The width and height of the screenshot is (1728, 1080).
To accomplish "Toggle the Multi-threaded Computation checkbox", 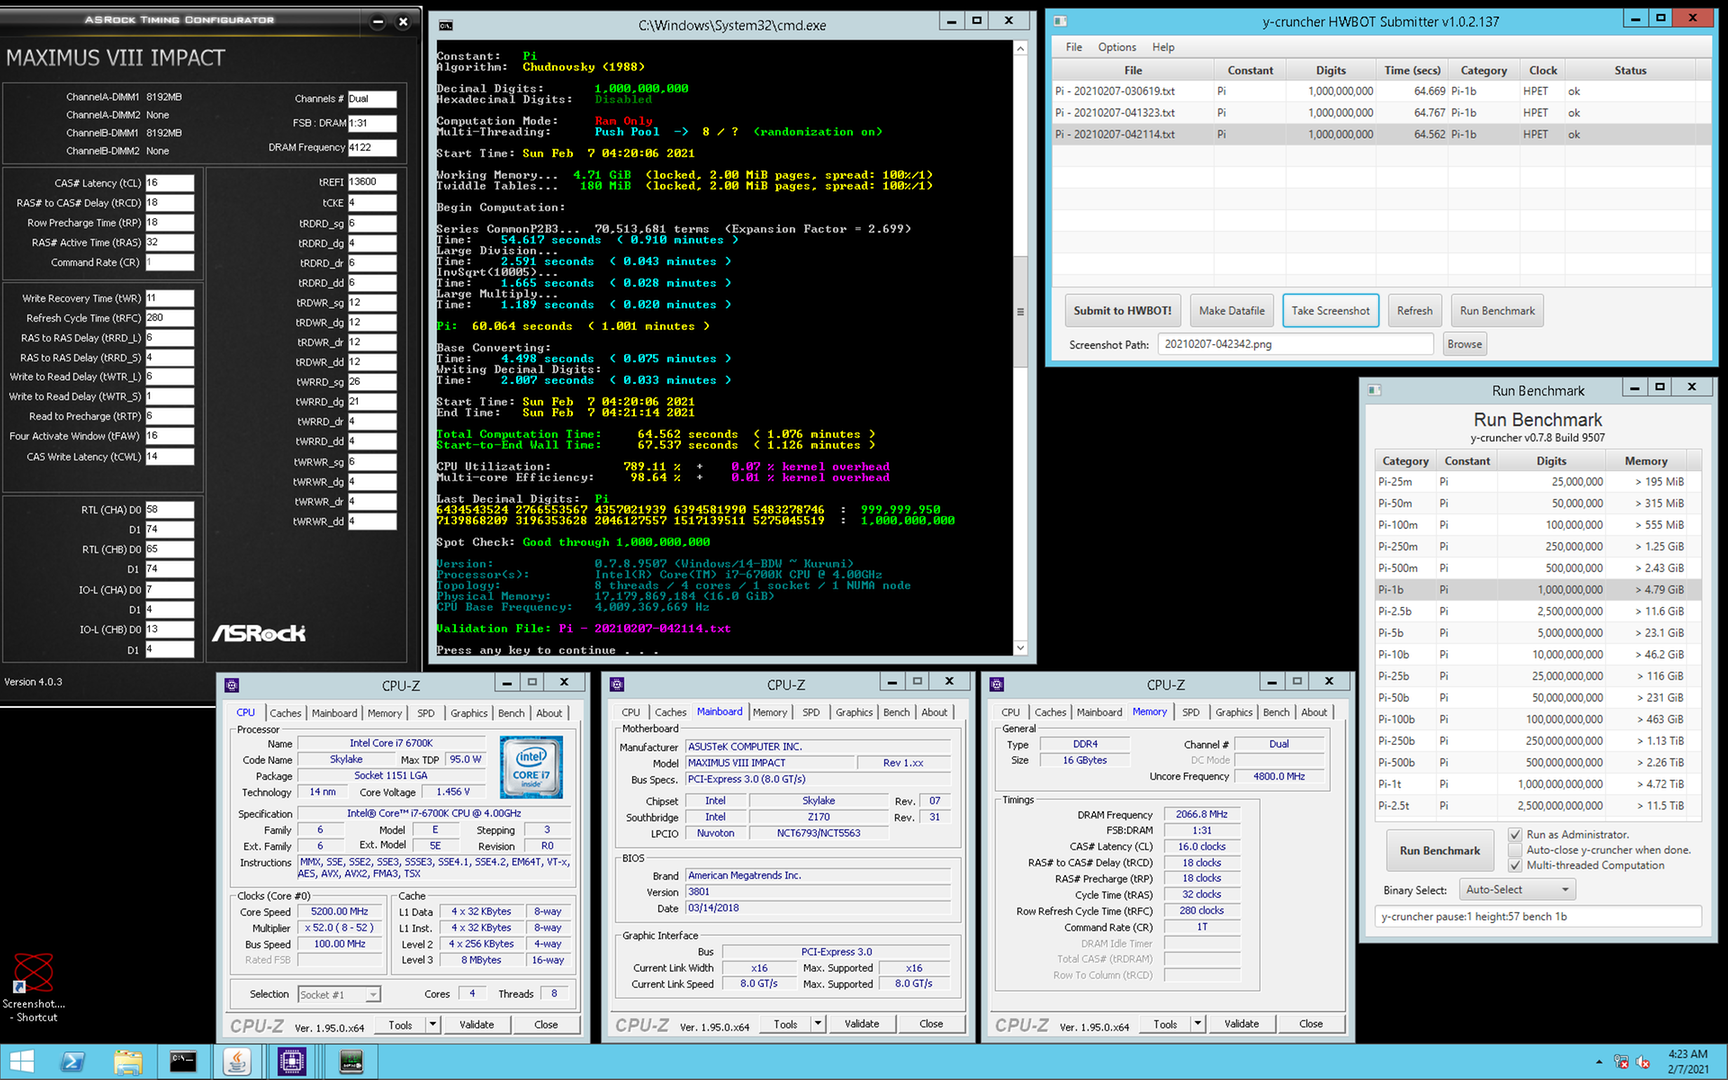I will click(1515, 865).
